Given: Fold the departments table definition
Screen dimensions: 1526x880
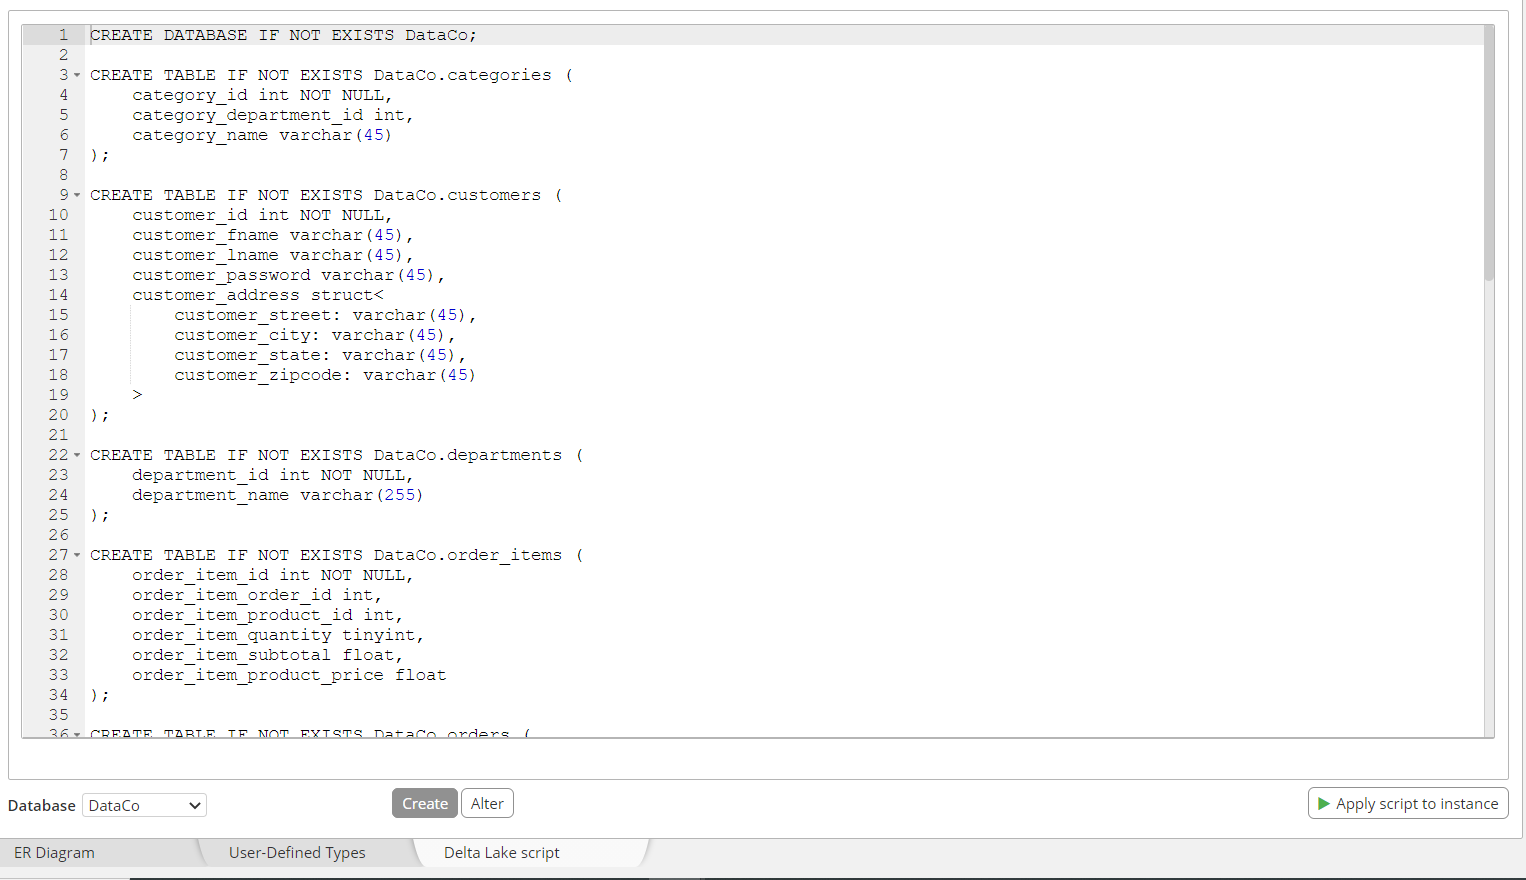Looking at the screenshot, I should [x=77, y=456].
